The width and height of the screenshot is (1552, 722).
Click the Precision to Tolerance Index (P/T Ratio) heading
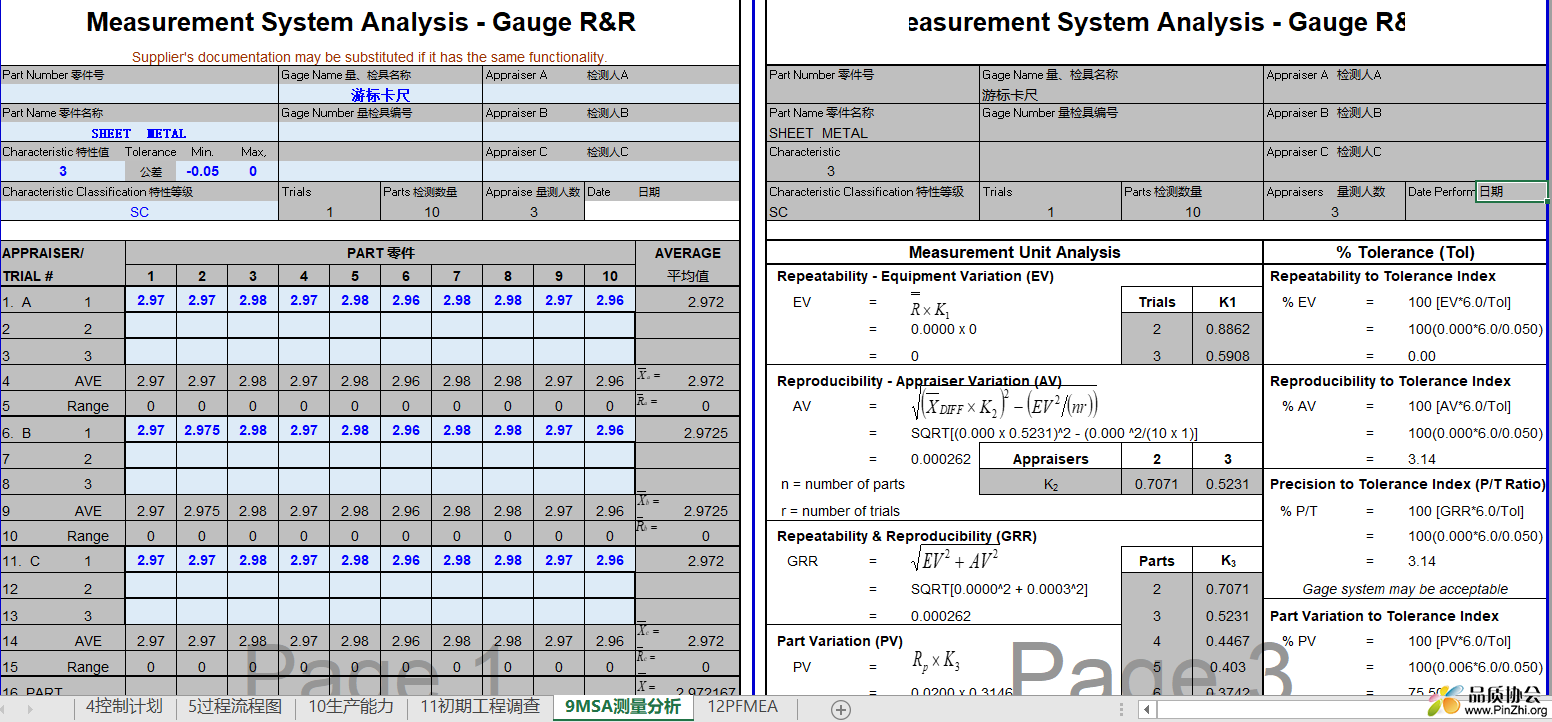[x=1407, y=484]
